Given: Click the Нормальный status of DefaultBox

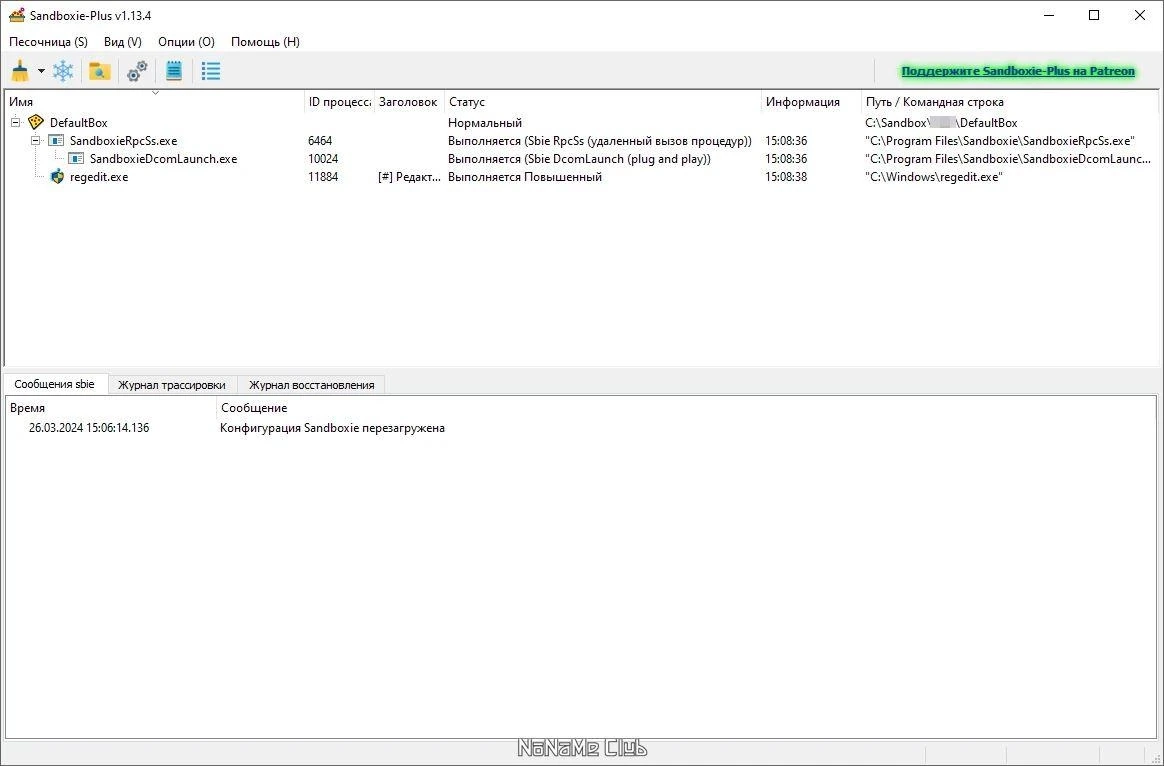Looking at the screenshot, I should 485,122.
